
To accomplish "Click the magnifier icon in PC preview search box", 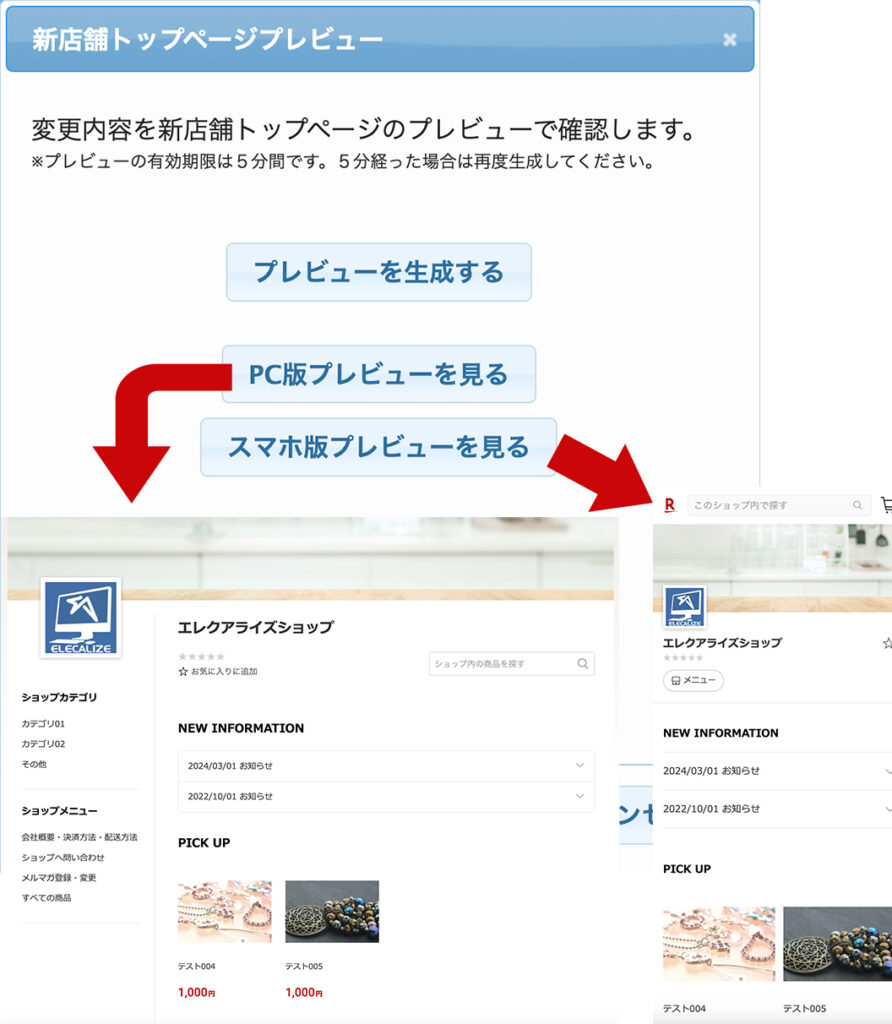I will tap(582, 664).
